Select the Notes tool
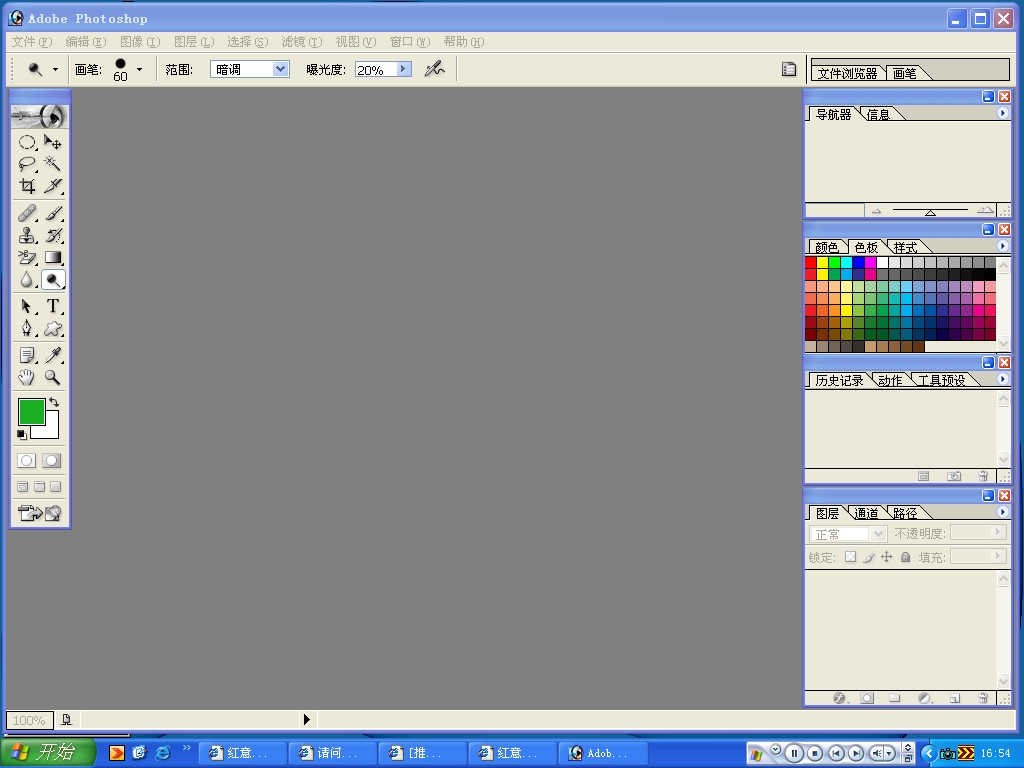 click(x=27, y=355)
